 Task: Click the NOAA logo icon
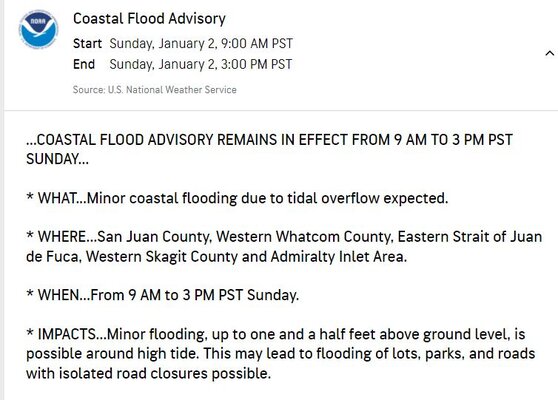[38, 29]
